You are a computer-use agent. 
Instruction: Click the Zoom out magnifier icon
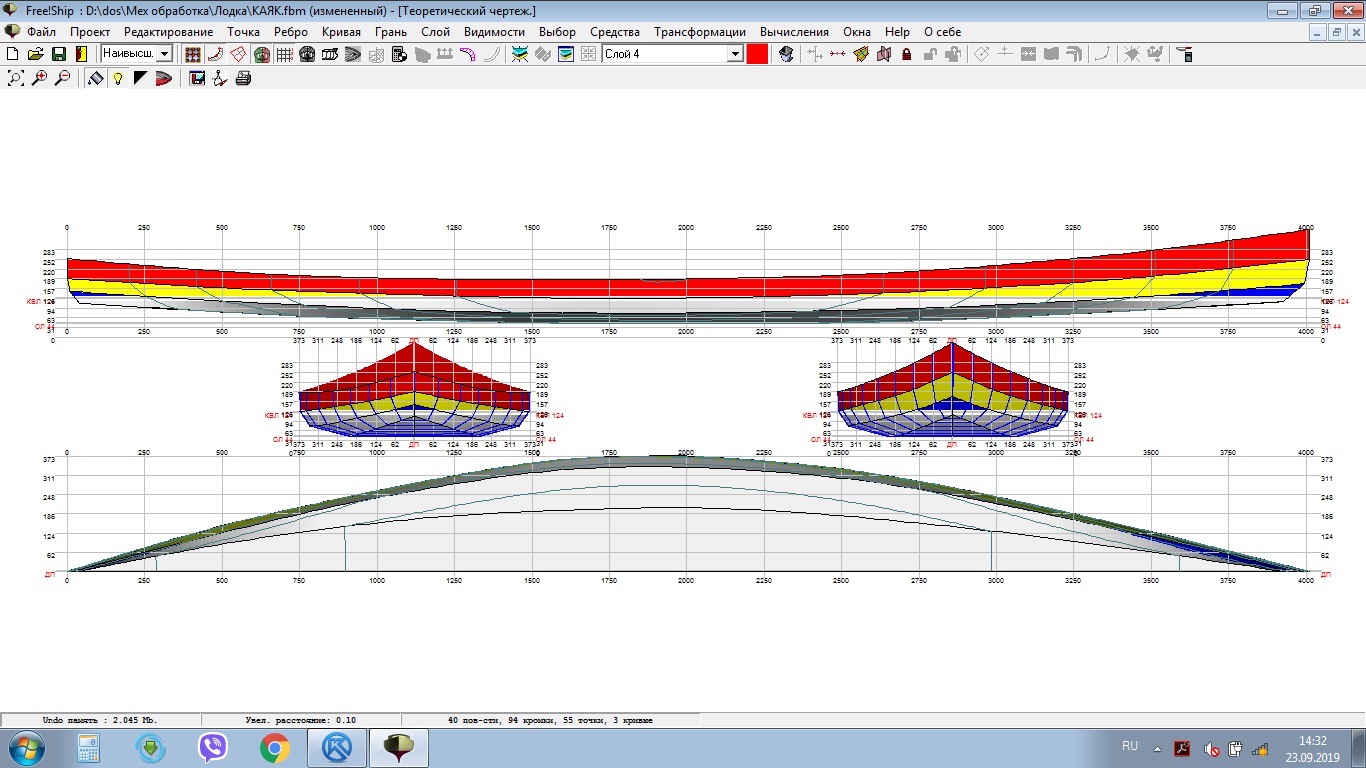(62, 78)
